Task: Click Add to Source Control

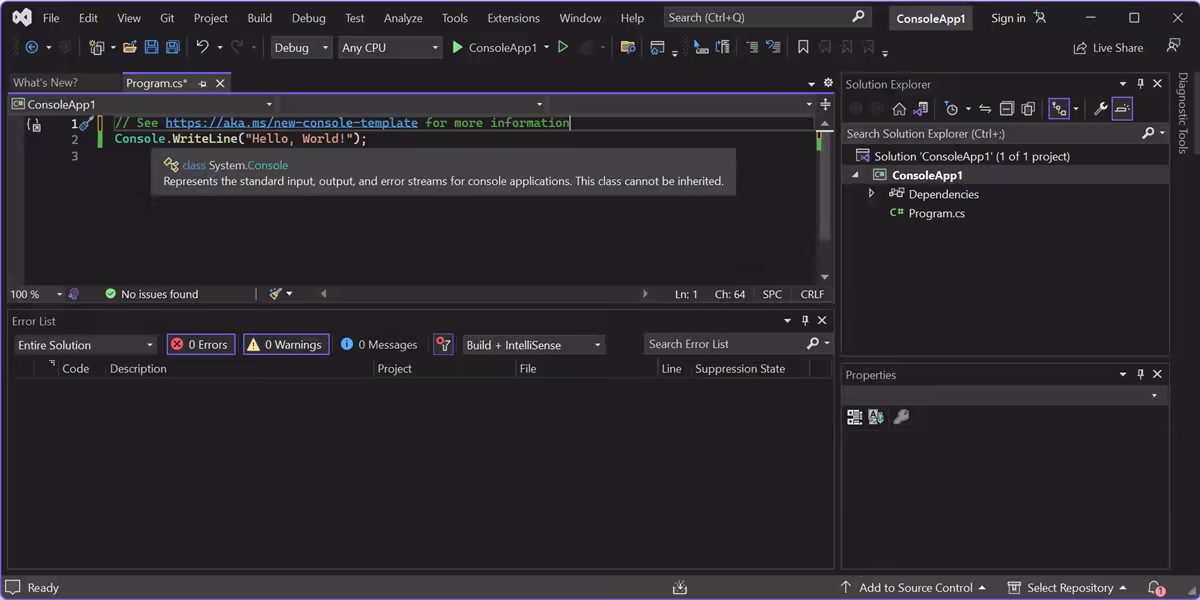Action: pos(913,587)
